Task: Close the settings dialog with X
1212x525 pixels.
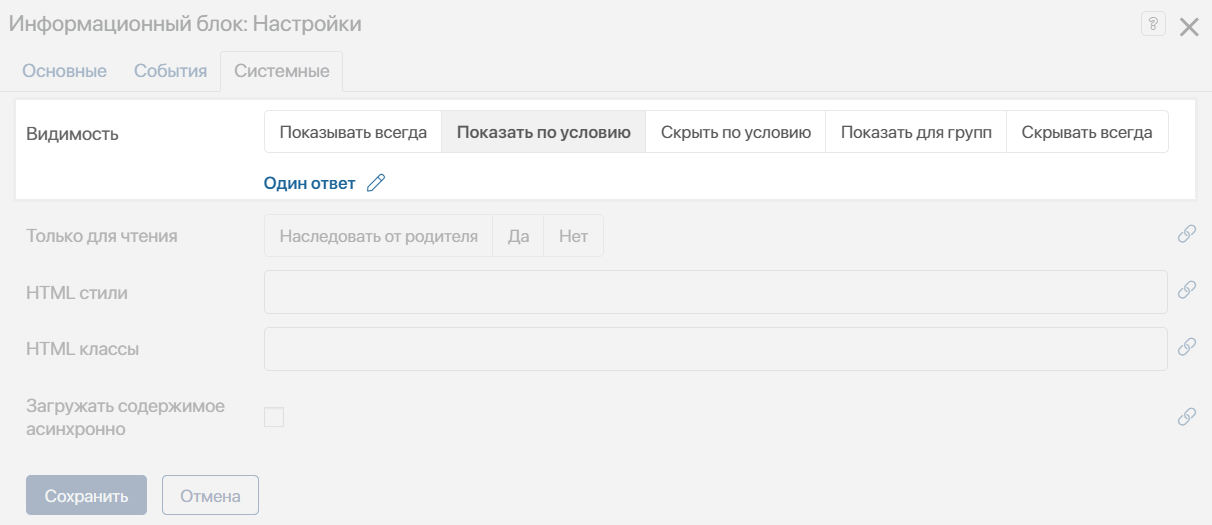Action: coord(1189,27)
